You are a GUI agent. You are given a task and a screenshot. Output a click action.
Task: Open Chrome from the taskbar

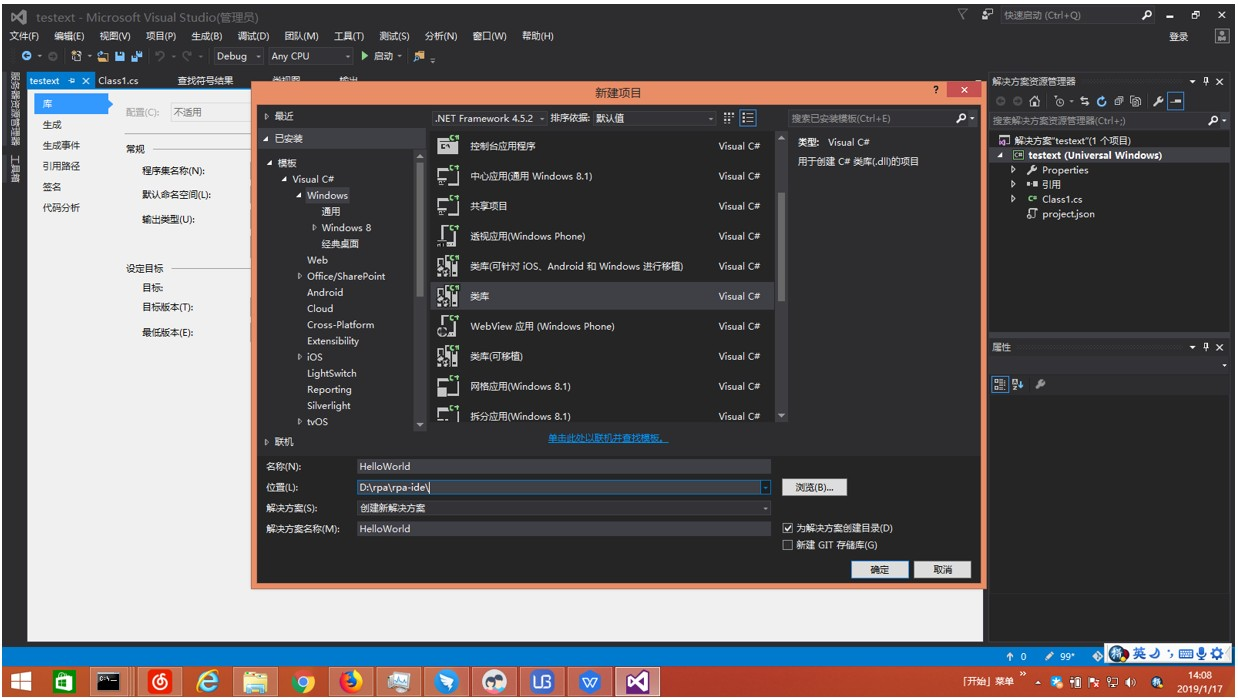303,681
